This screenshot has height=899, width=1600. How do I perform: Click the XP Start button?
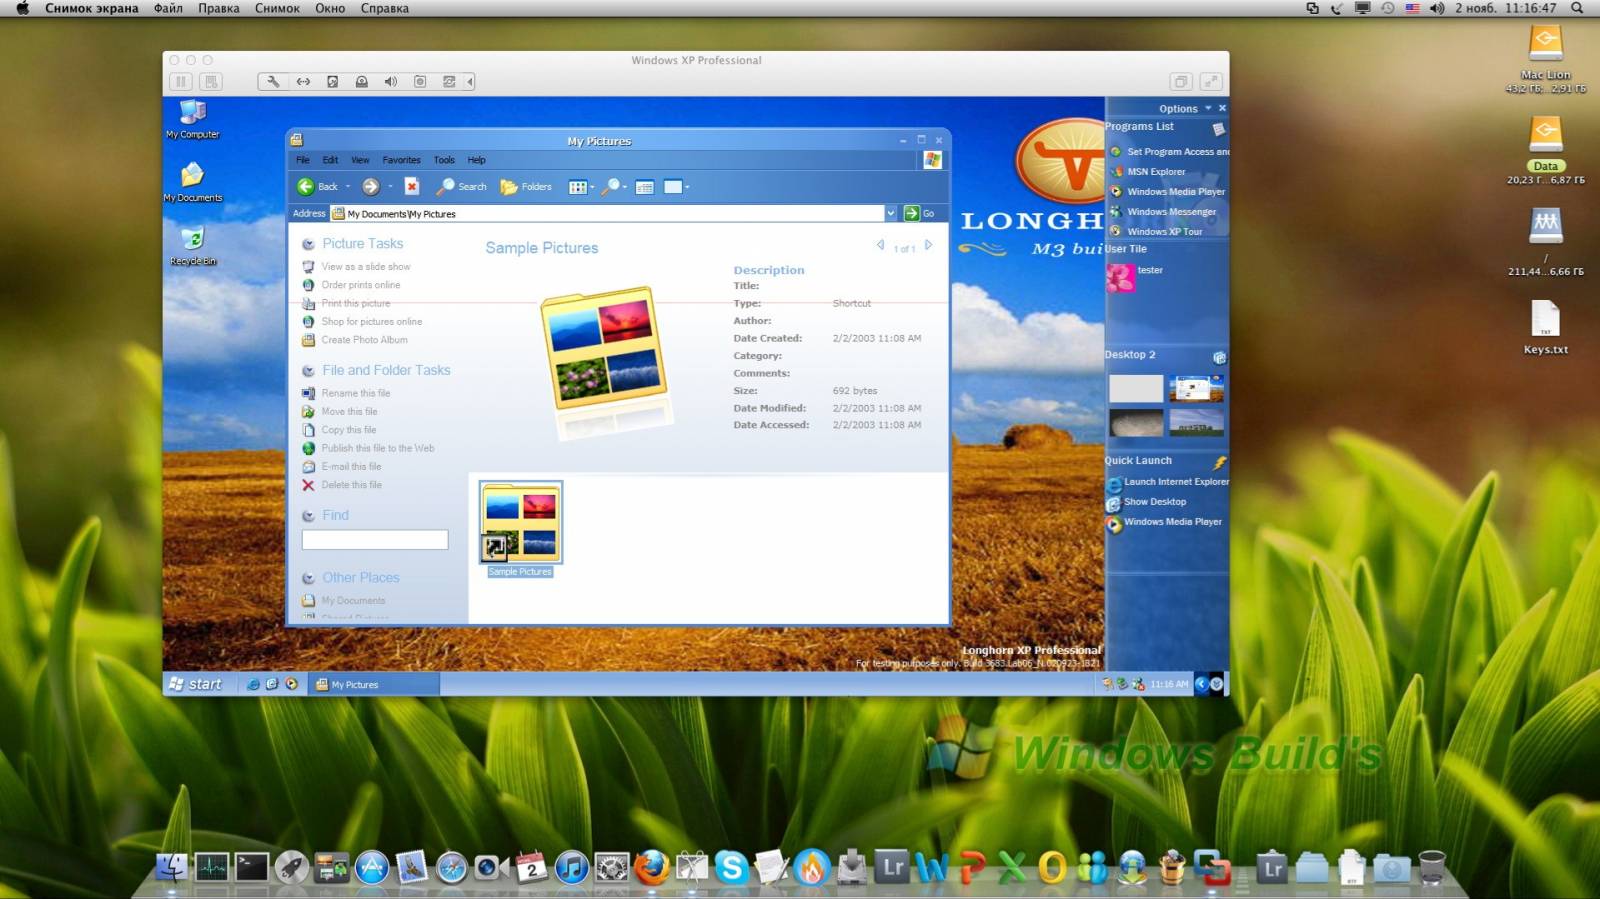196,684
